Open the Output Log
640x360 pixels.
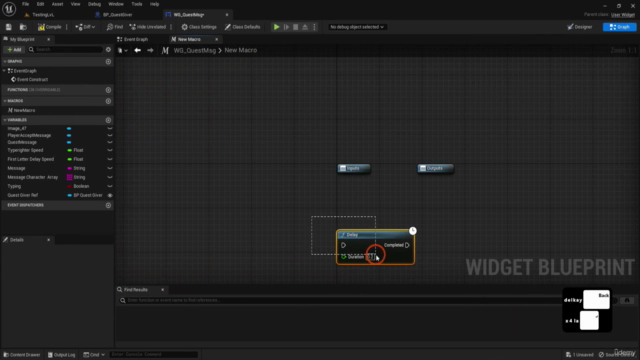click(61, 355)
